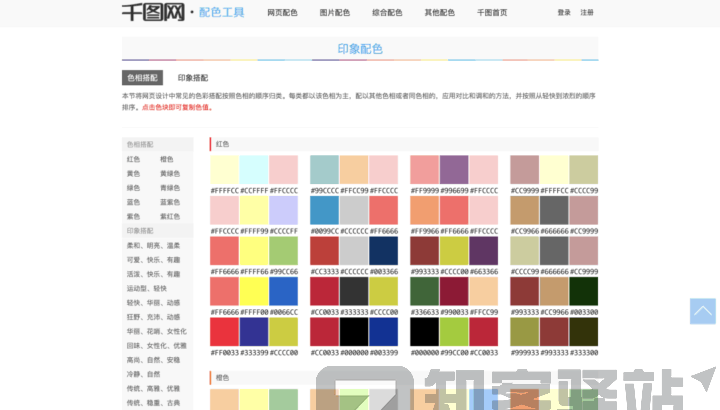Click the #003300 dark green swatch
The width and height of the screenshot is (720, 410).
pyautogui.click(x=583, y=290)
